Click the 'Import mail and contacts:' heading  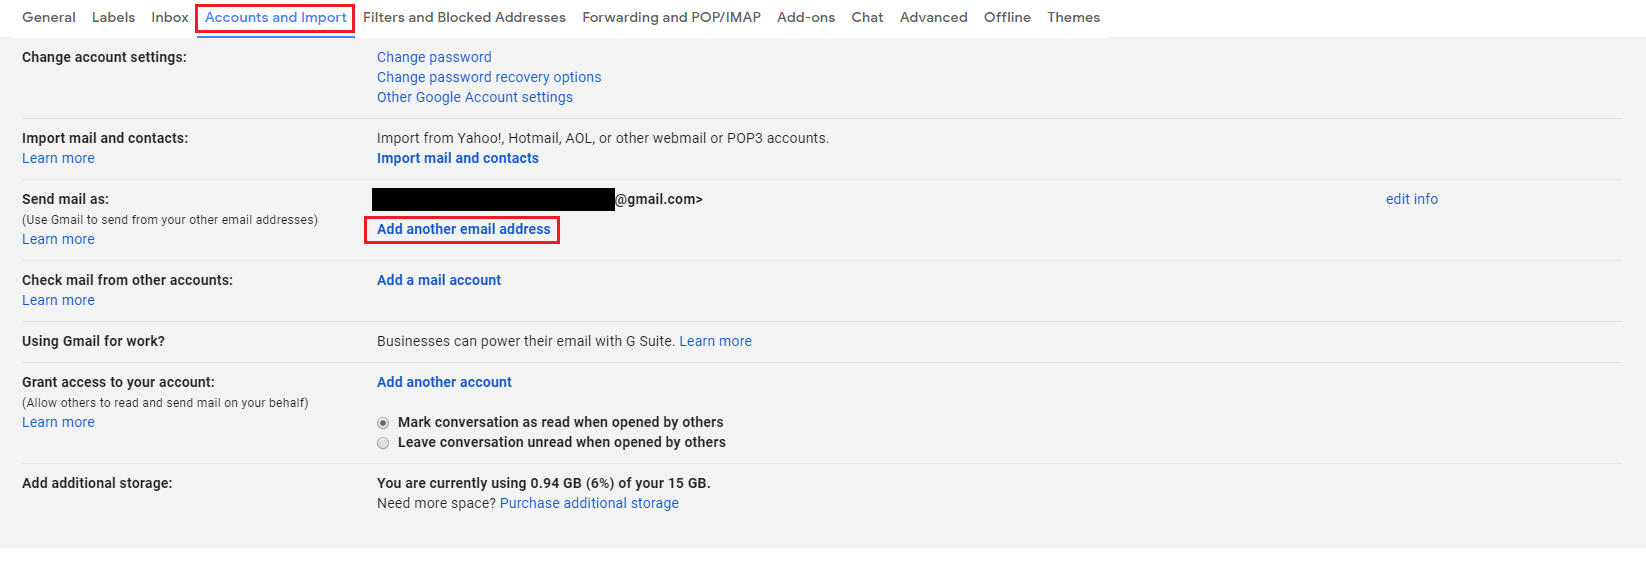(105, 138)
